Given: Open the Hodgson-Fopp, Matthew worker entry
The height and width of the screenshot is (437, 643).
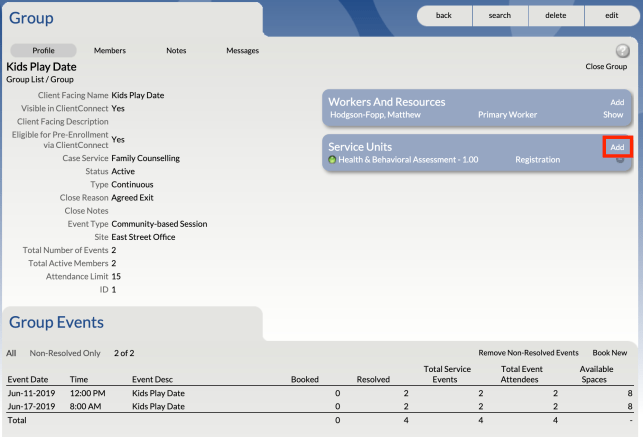Looking at the screenshot, I should [x=375, y=115].
